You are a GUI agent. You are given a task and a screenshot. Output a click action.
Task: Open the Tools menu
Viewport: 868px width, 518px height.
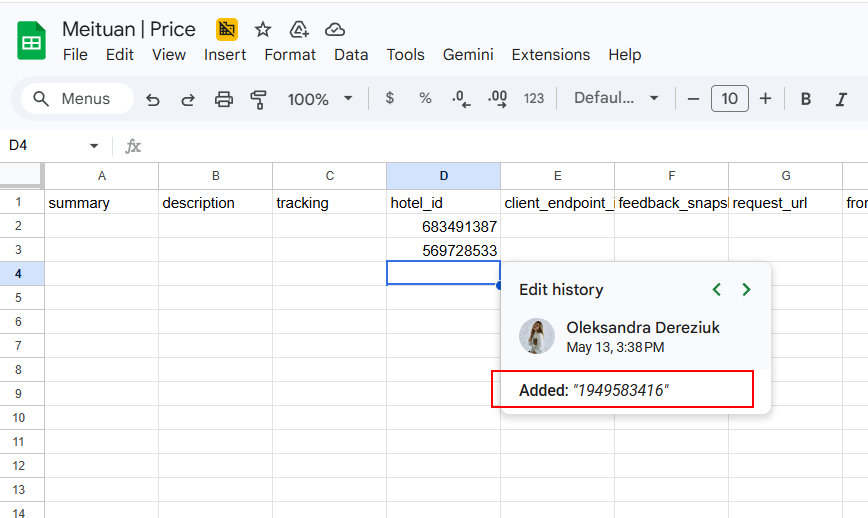point(405,55)
